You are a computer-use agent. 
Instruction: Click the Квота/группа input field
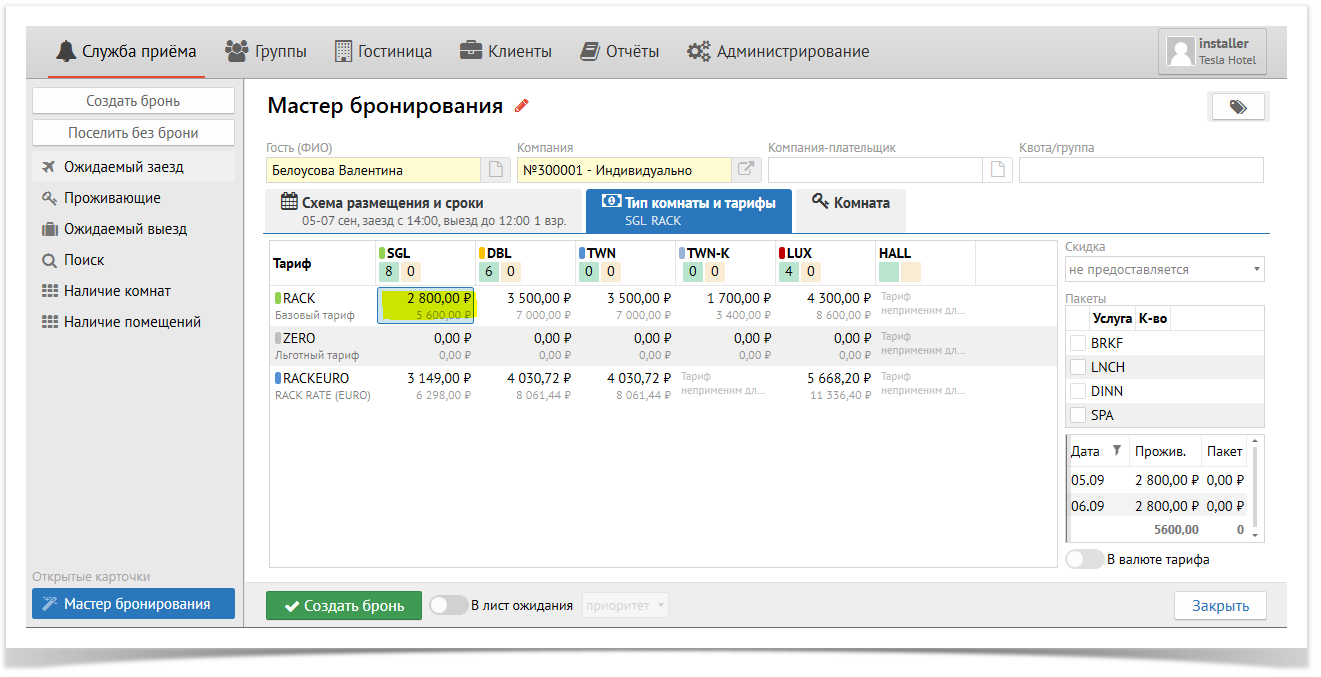[1141, 170]
